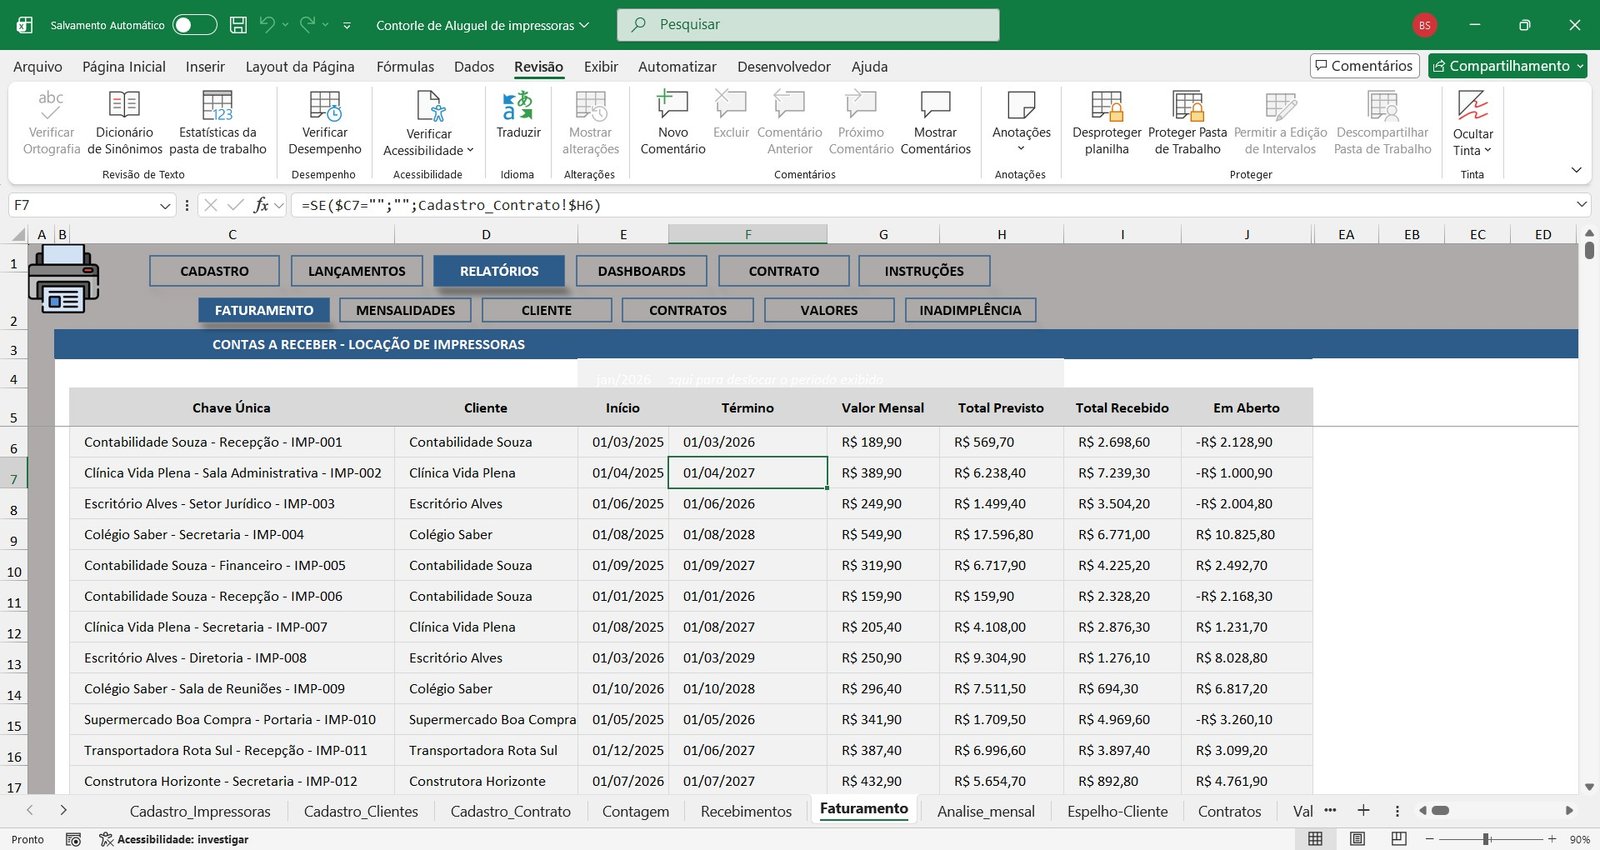Expand the formula bar
1600x850 pixels.
[1582, 205]
